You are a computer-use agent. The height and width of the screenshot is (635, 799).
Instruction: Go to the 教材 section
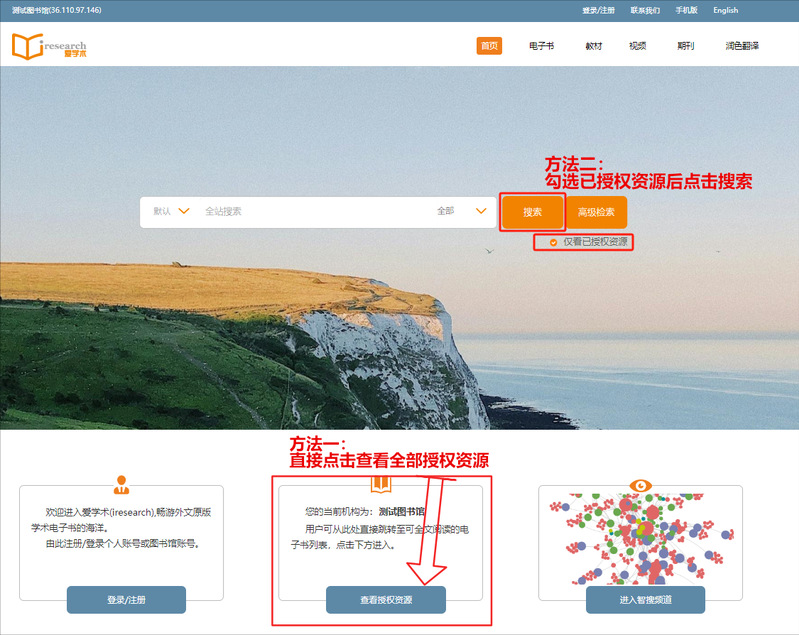(x=594, y=46)
